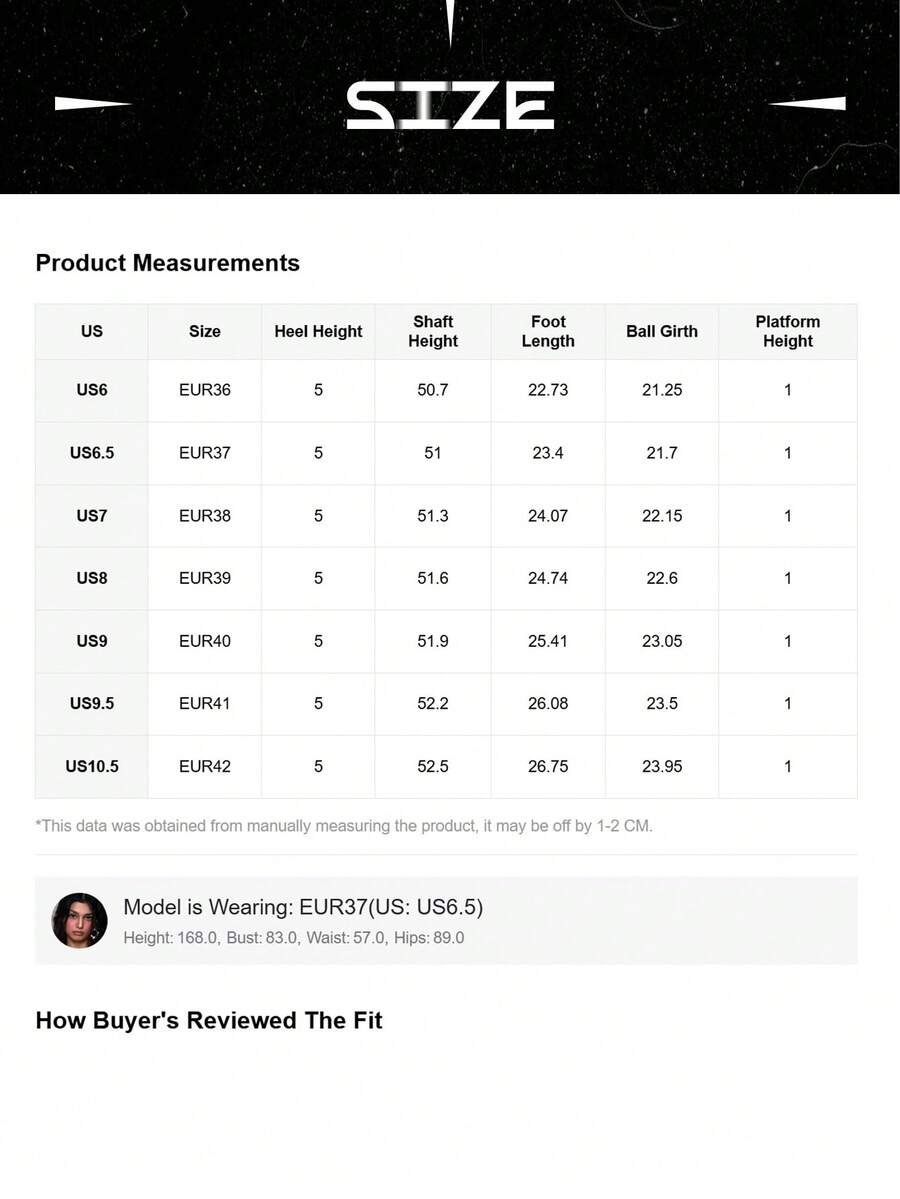Click the US6.5 row label
900x1199 pixels.
click(92, 453)
